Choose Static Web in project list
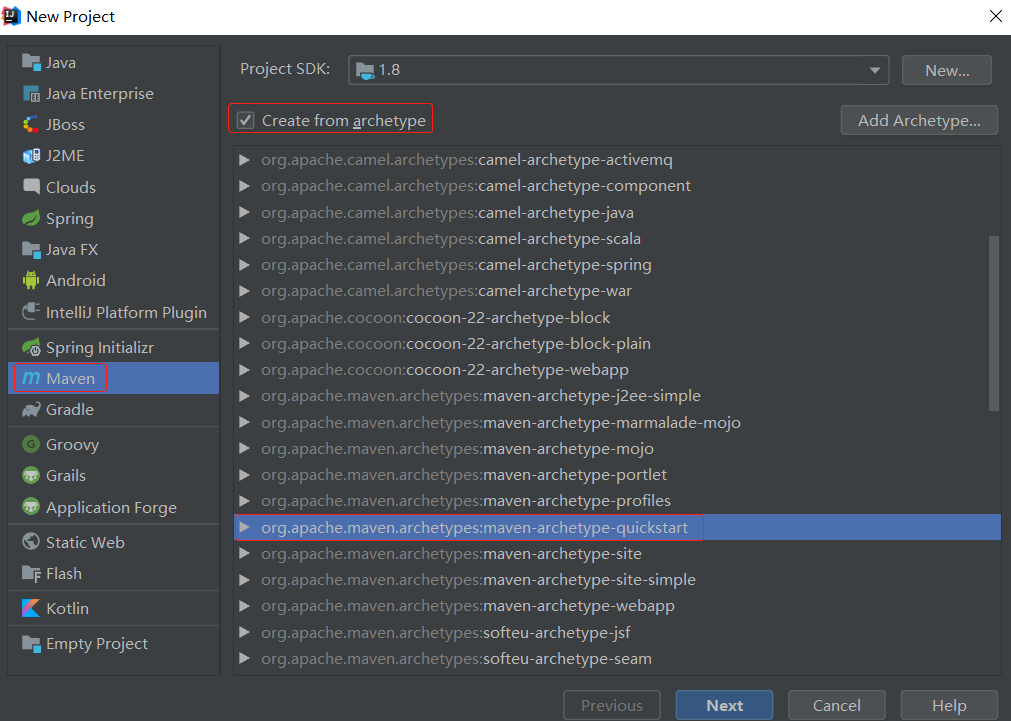Image resolution: width=1011 pixels, height=721 pixels. 85,542
